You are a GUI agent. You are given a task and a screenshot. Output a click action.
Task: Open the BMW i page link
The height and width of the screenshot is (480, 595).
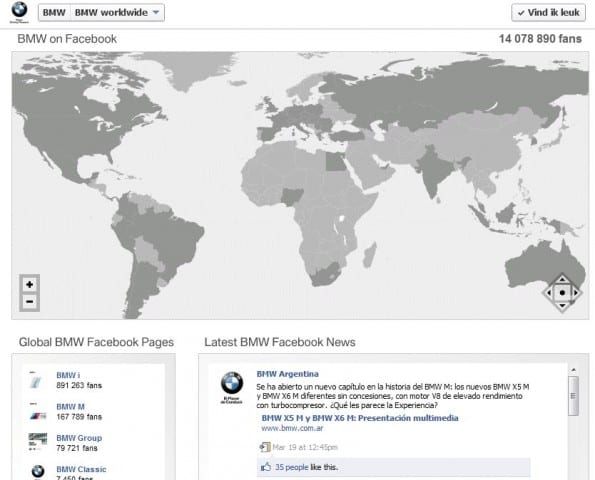click(x=68, y=375)
